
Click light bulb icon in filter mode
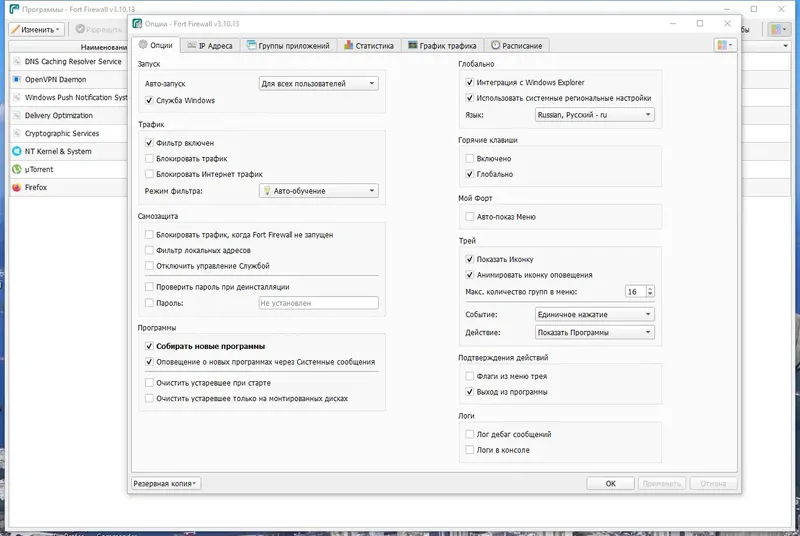(x=266, y=191)
